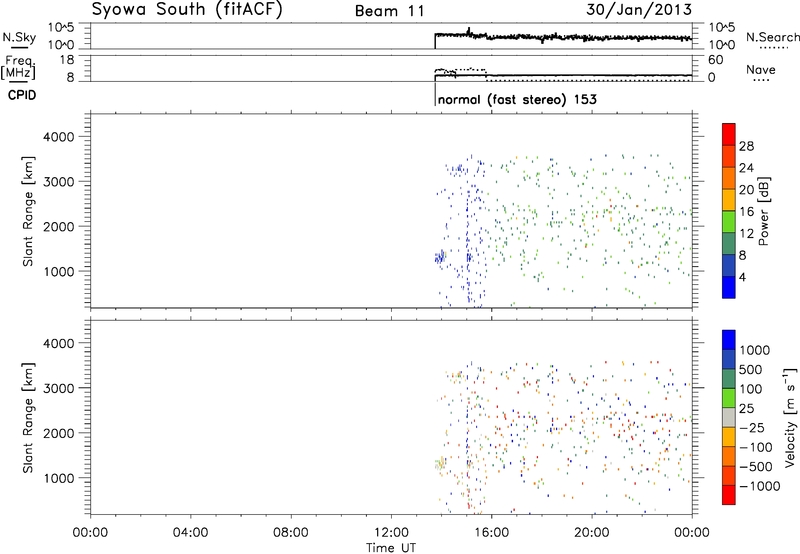The image size is (800, 554).
Task: Click the CPID start marker line near 13:45
Action: pyautogui.click(x=435, y=94)
